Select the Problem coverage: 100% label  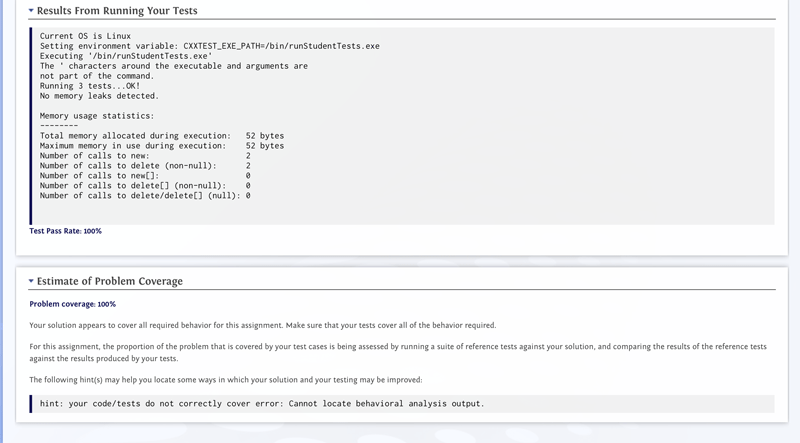coord(72,304)
